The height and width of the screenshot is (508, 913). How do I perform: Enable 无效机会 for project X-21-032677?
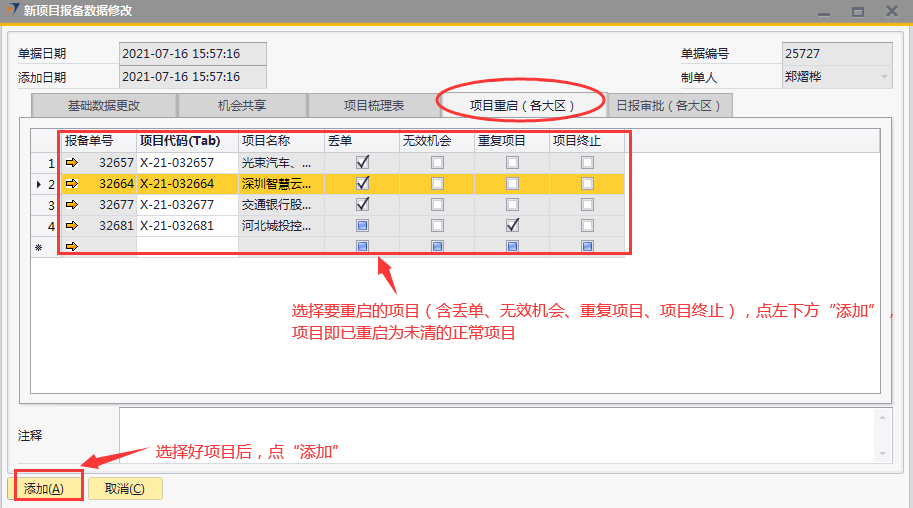point(437,204)
